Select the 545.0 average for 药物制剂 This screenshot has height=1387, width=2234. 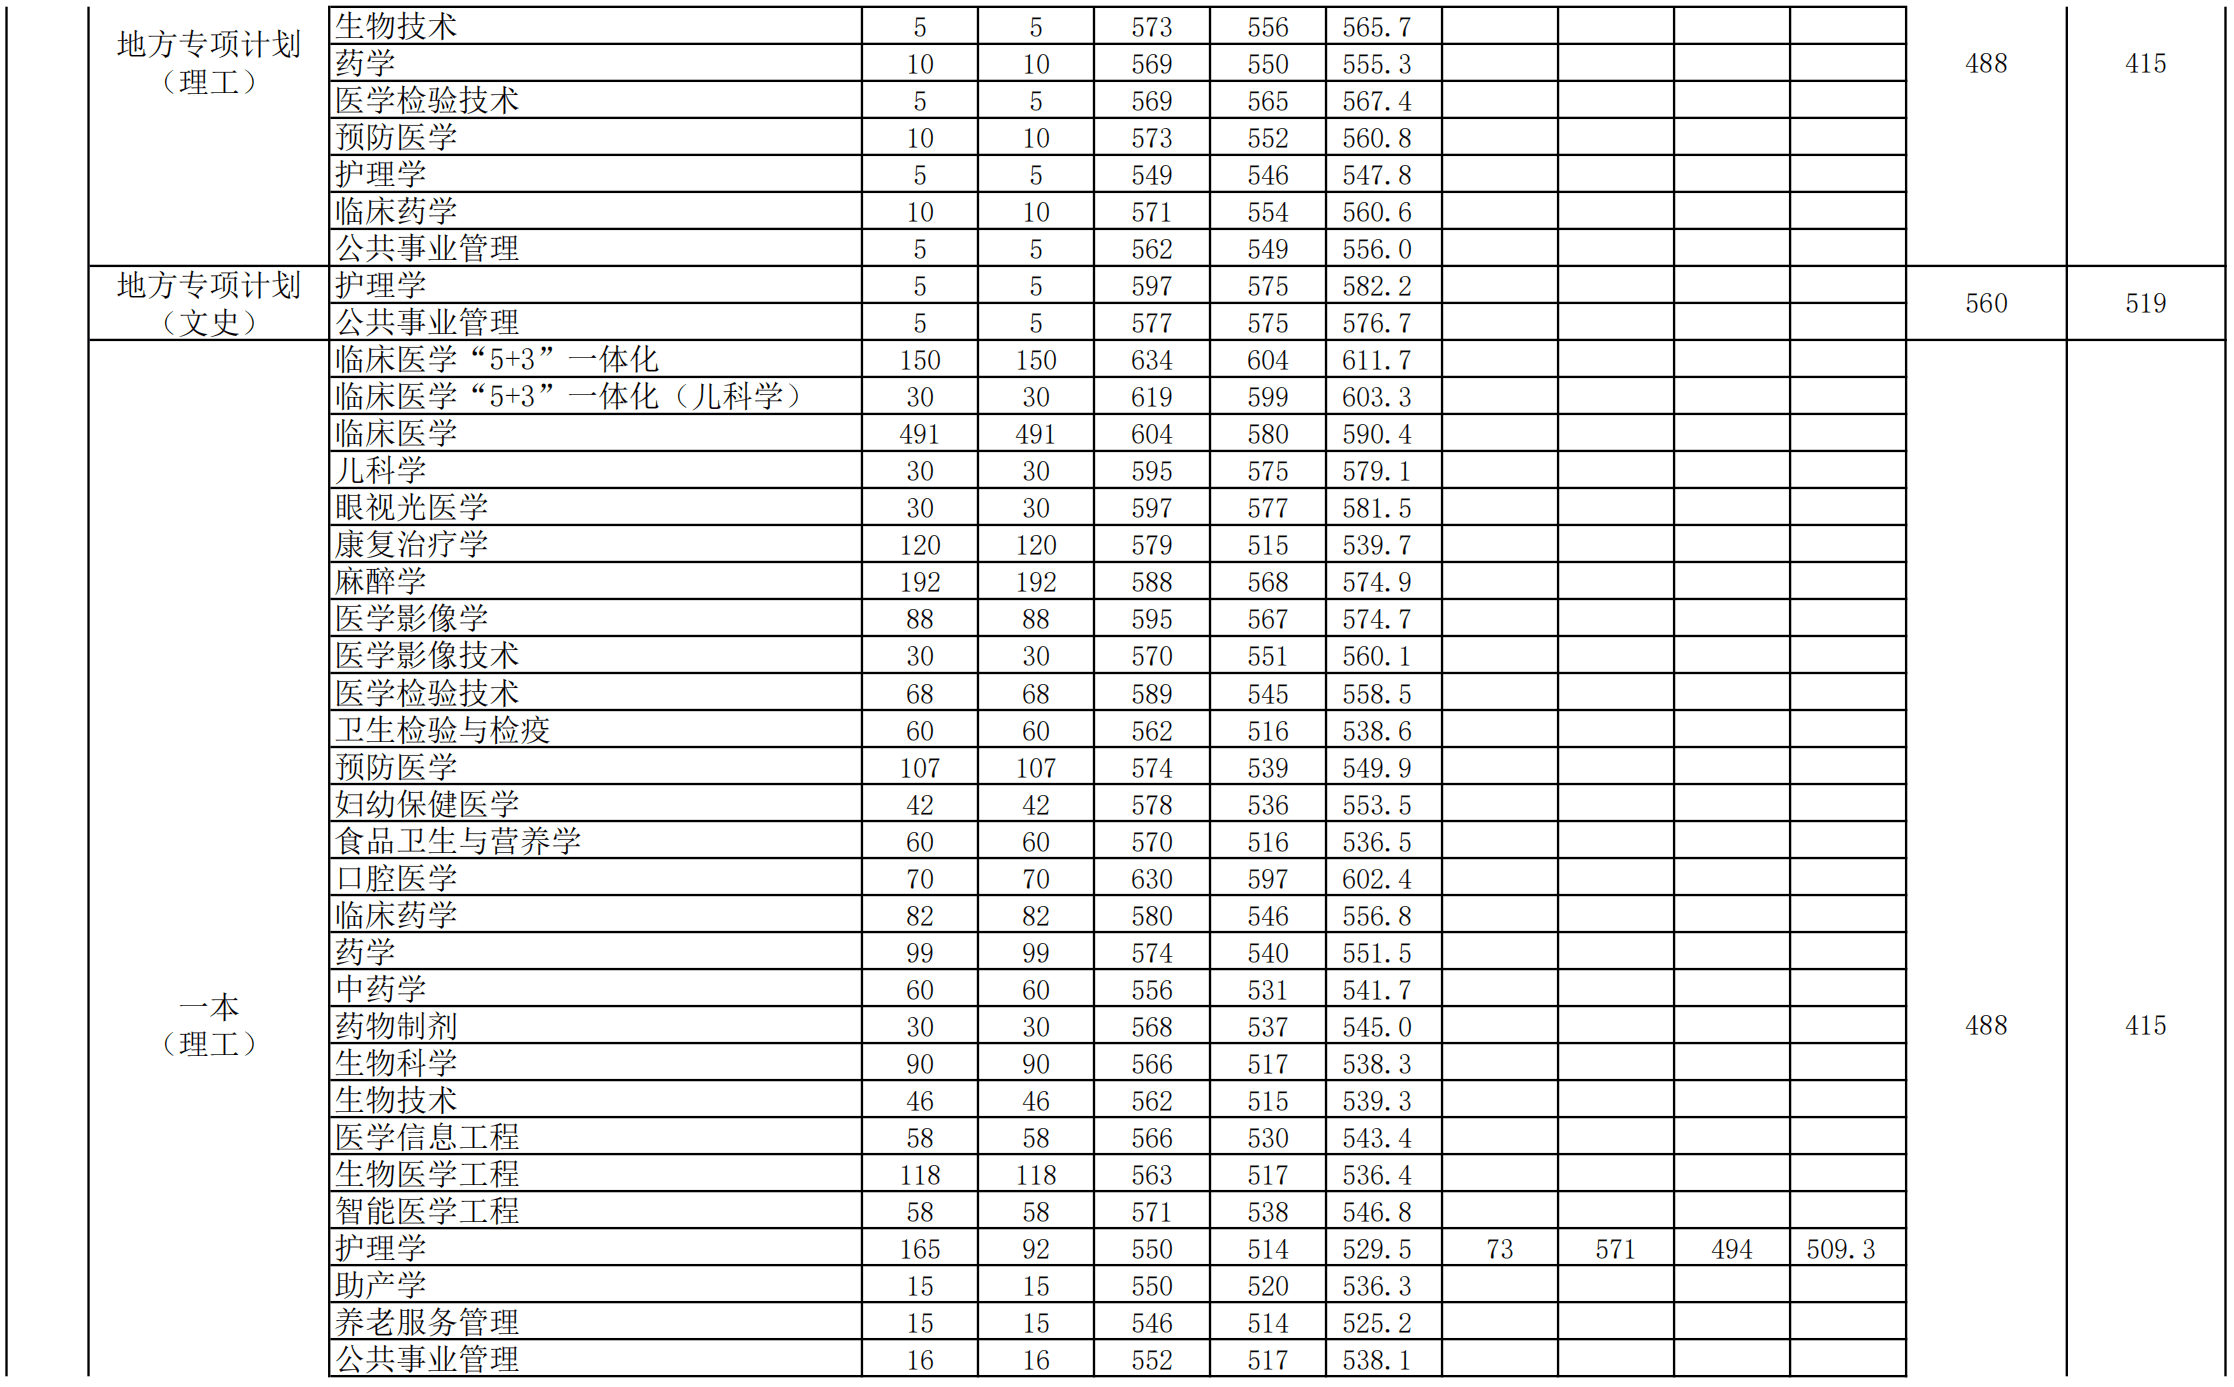(1377, 1027)
